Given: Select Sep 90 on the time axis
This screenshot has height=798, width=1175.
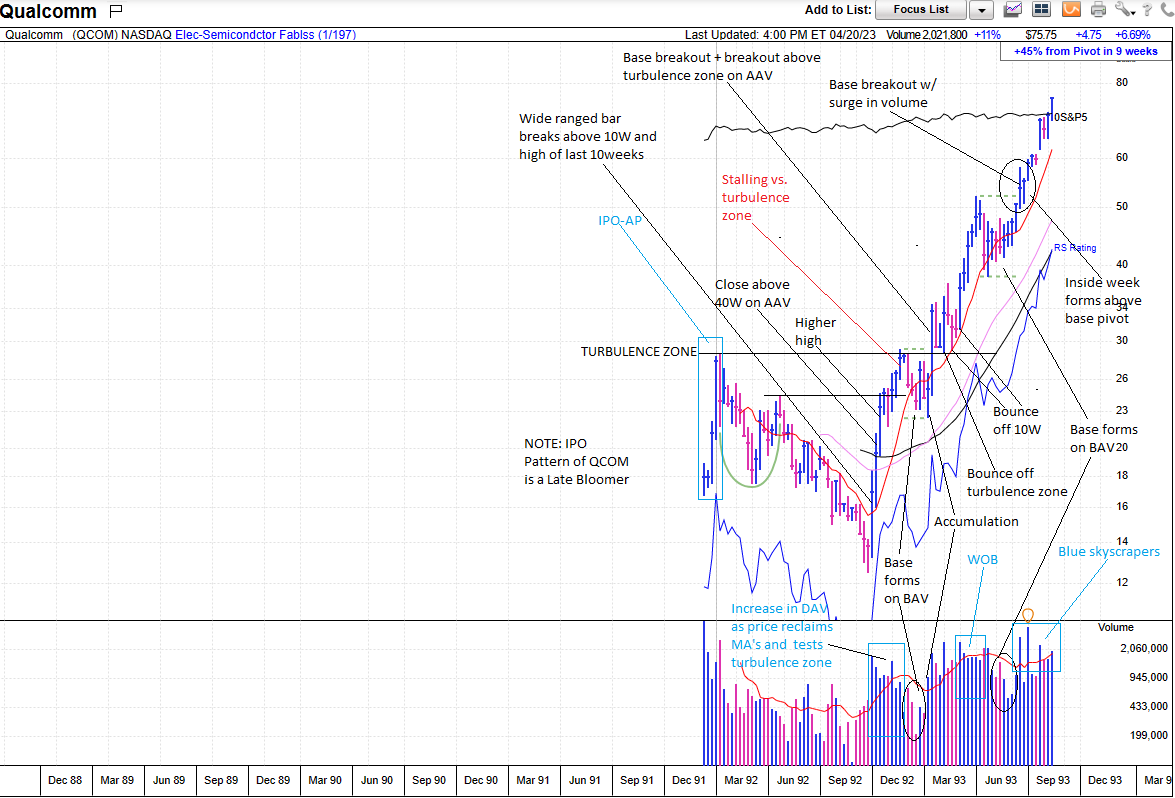Looking at the screenshot, I should [429, 780].
